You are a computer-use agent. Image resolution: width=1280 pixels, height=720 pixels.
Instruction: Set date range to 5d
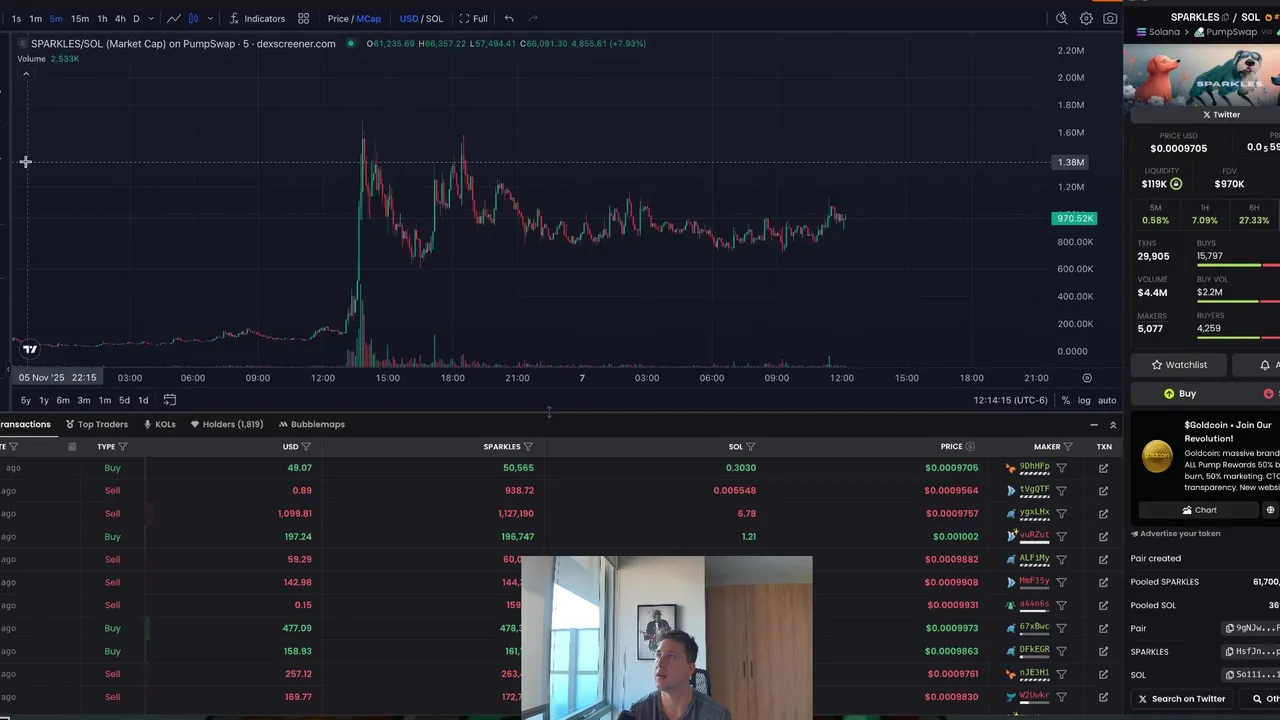coord(124,400)
